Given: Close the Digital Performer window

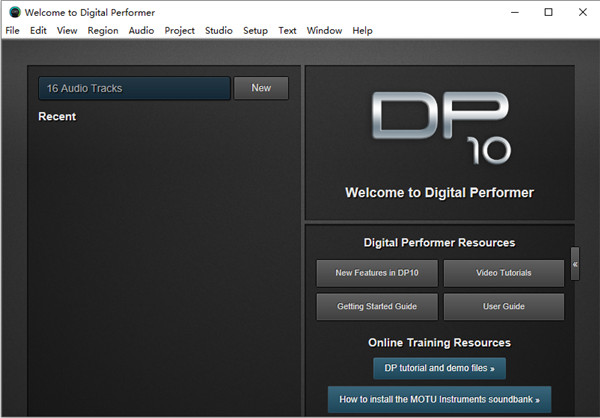Looking at the screenshot, I should coord(582,12).
